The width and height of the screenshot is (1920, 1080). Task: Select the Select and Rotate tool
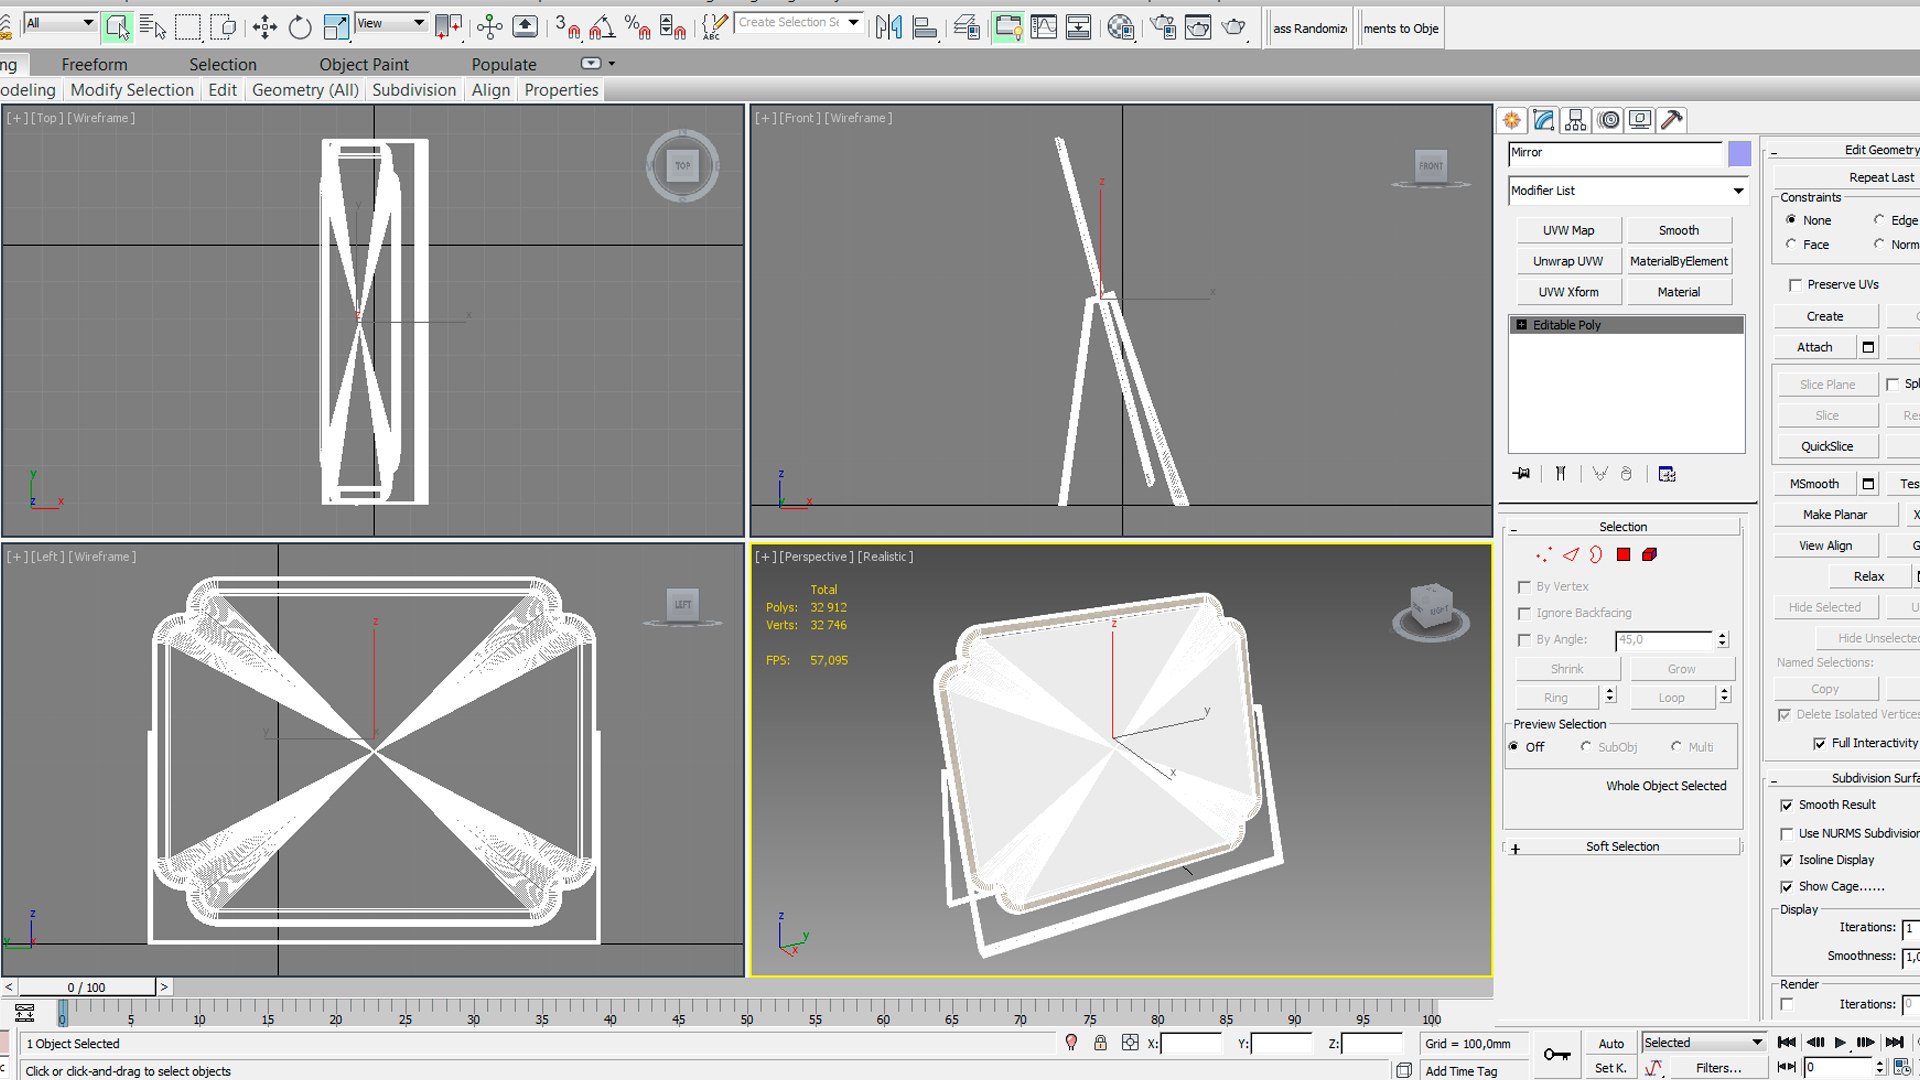[x=300, y=27]
